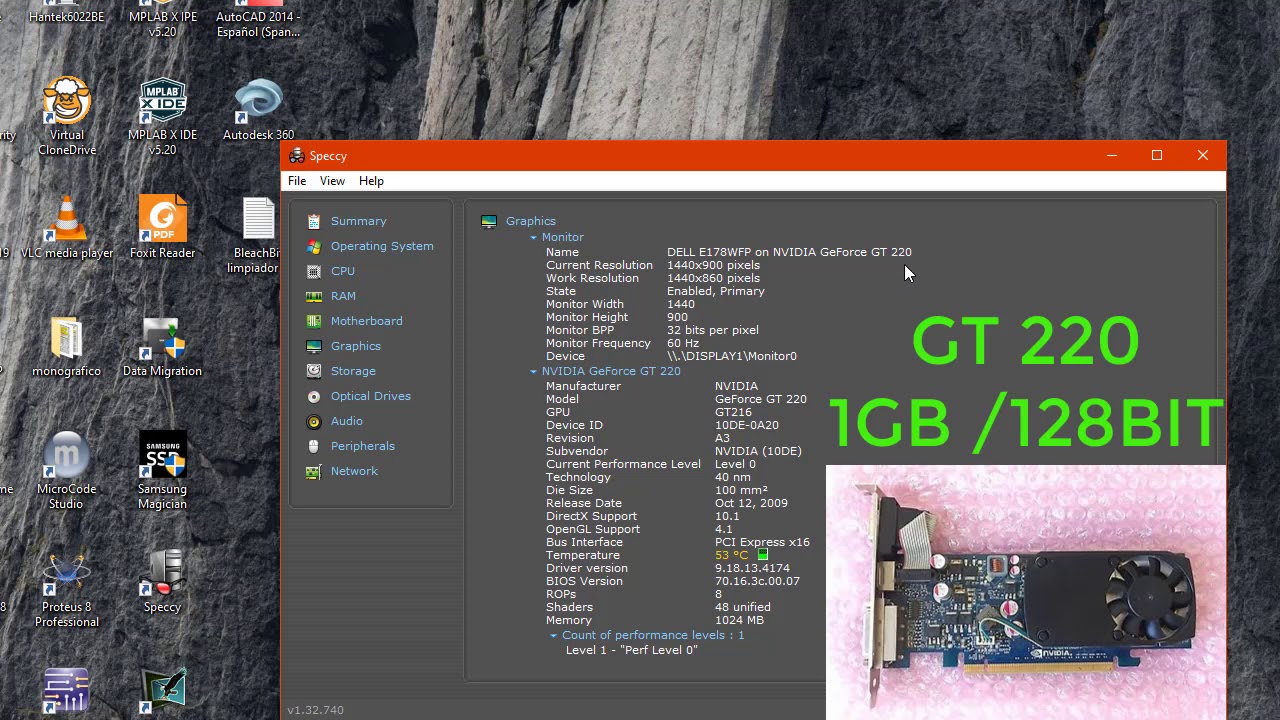Click the Driver version 9.18.13.4174 value
The image size is (1280, 720).
(752, 568)
